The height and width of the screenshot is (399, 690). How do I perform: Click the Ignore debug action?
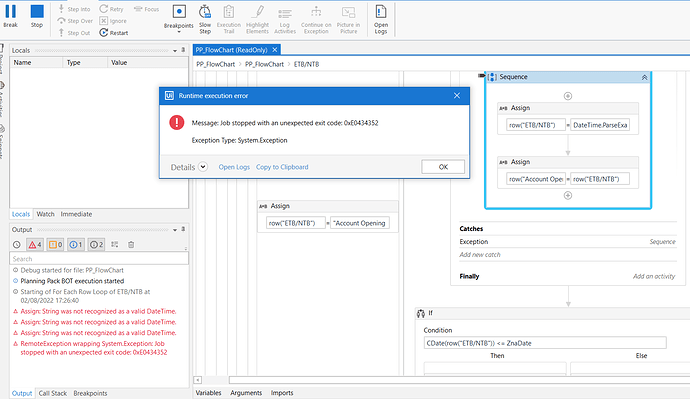(113, 21)
